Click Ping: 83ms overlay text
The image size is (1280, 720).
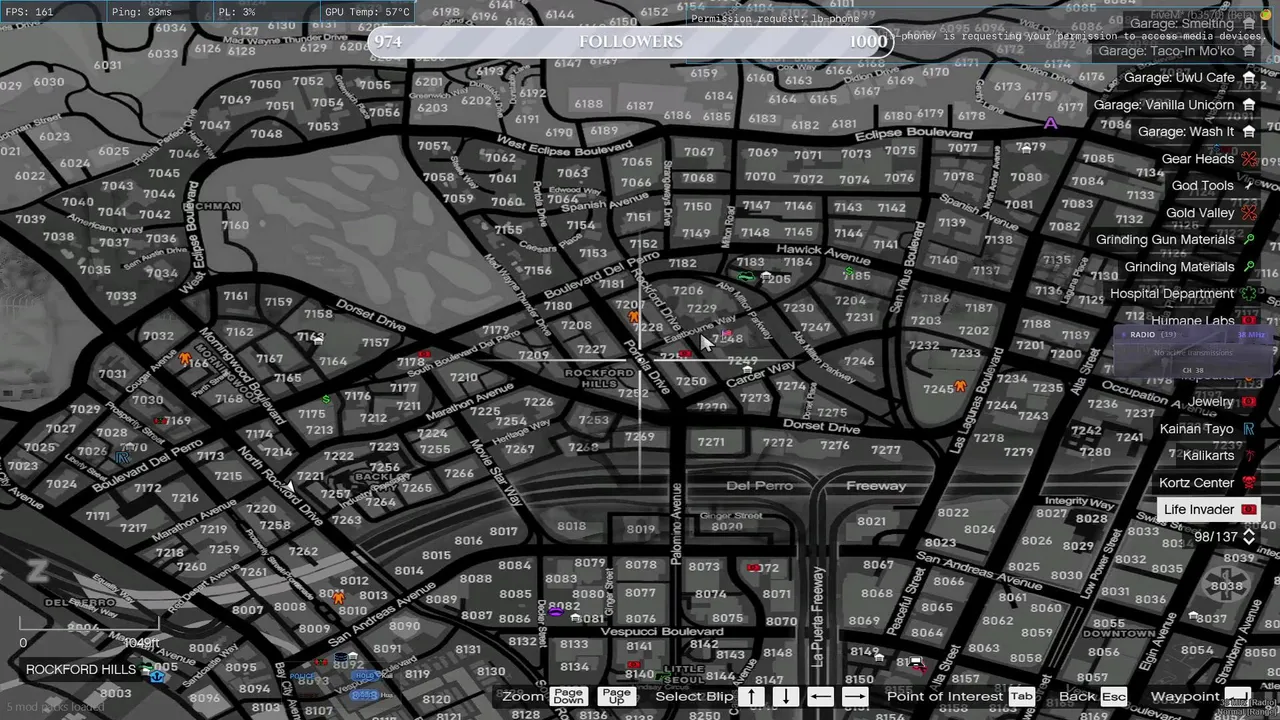(141, 12)
